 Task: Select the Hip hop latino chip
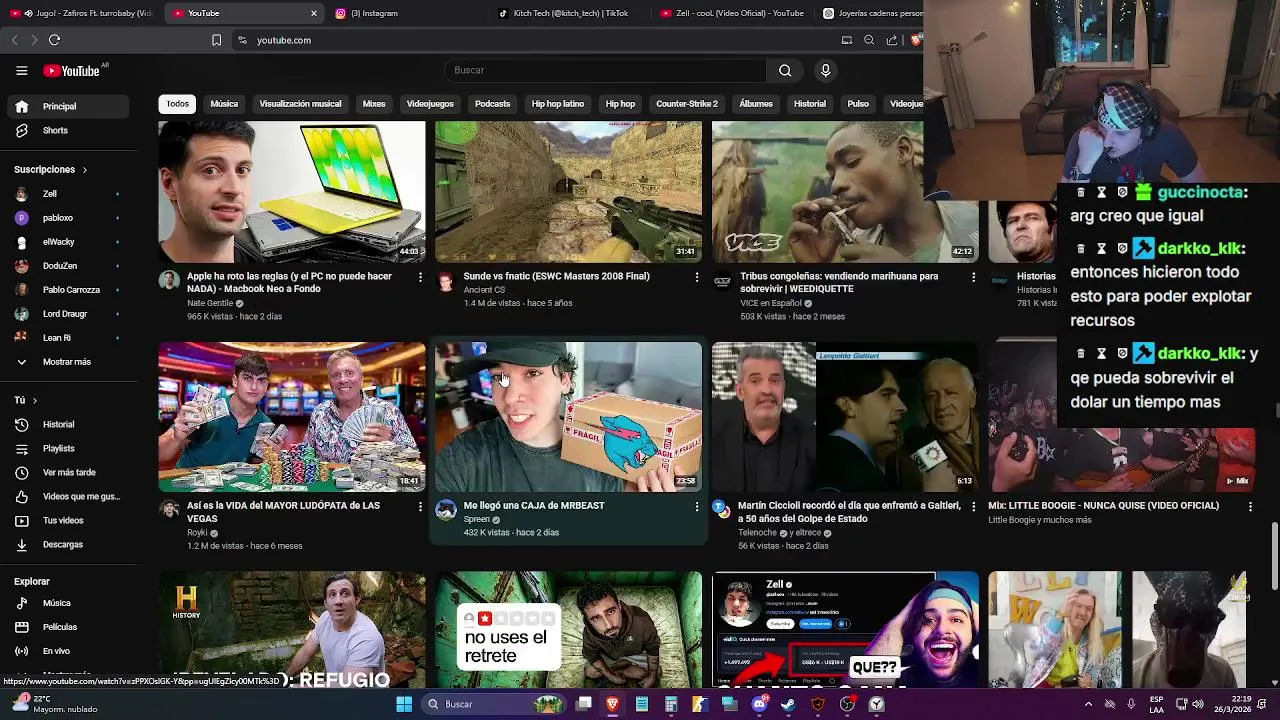[558, 104]
